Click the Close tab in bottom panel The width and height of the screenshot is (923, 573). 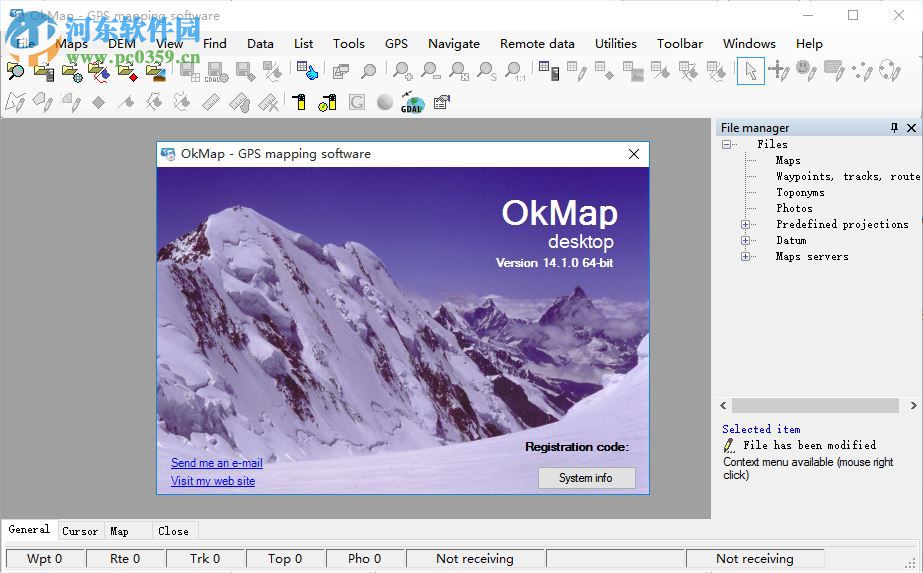(x=173, y=531)
